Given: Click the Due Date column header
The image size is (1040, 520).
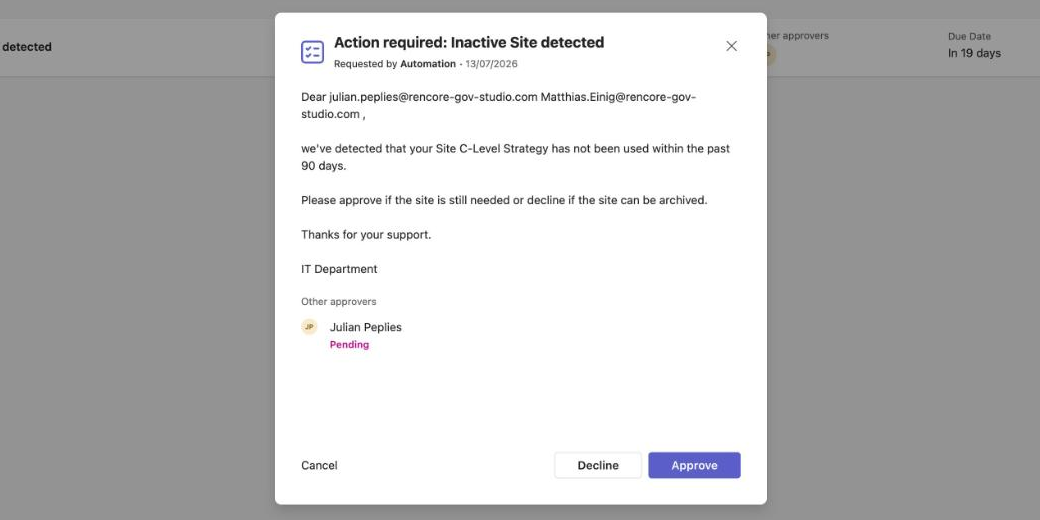Looking at the screenshot, I should tap(969, 36).
